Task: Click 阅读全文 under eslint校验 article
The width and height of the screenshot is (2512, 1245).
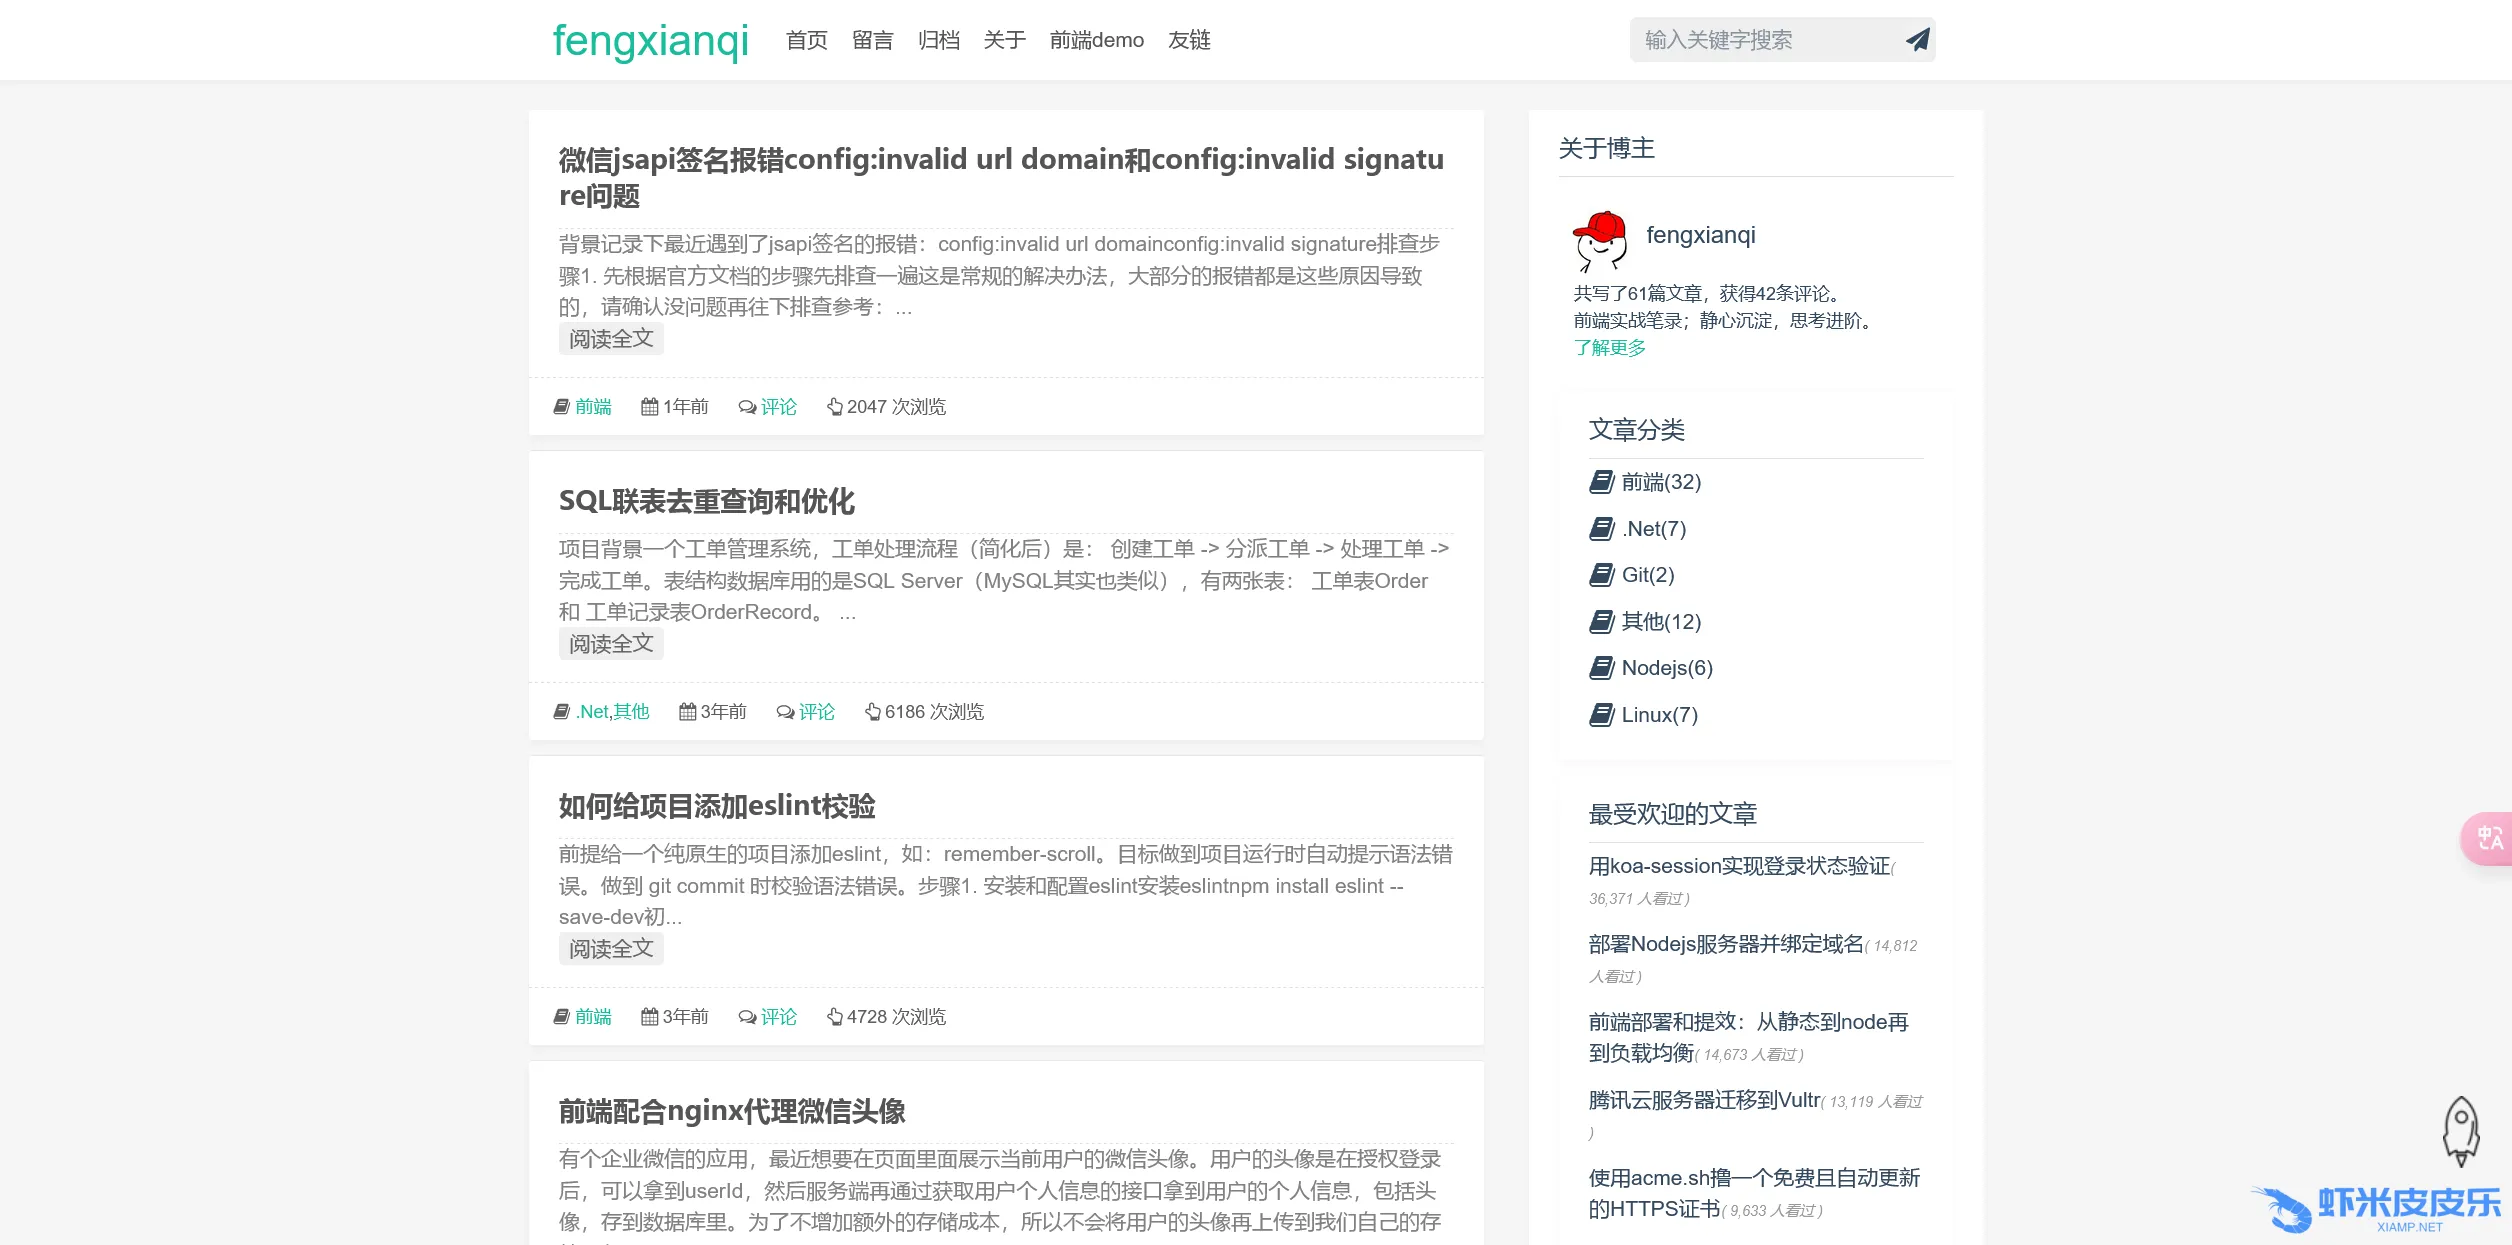Action: click(x=611, y=949)
